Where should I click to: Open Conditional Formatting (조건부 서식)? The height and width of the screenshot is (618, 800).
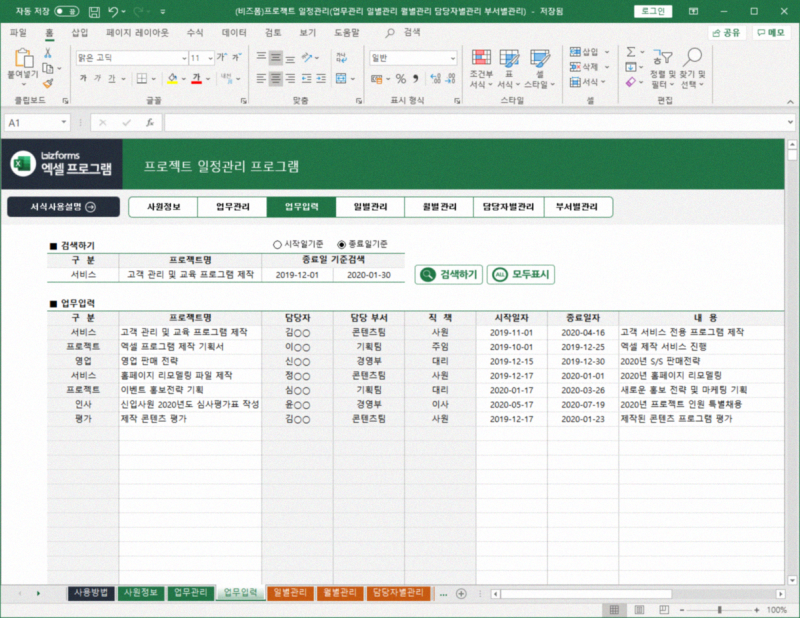[x=481, y=69]
